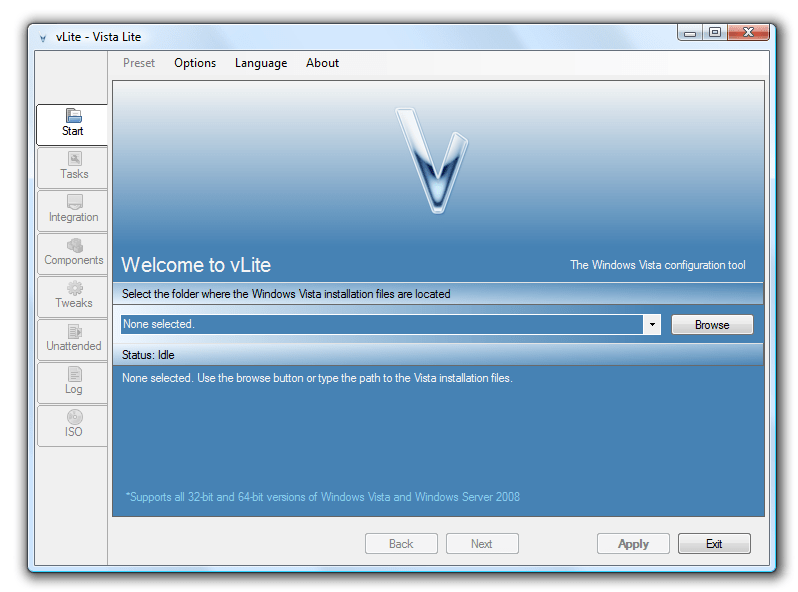
Task: Click the 'None selected.' path input field
Action: point(380,325)
